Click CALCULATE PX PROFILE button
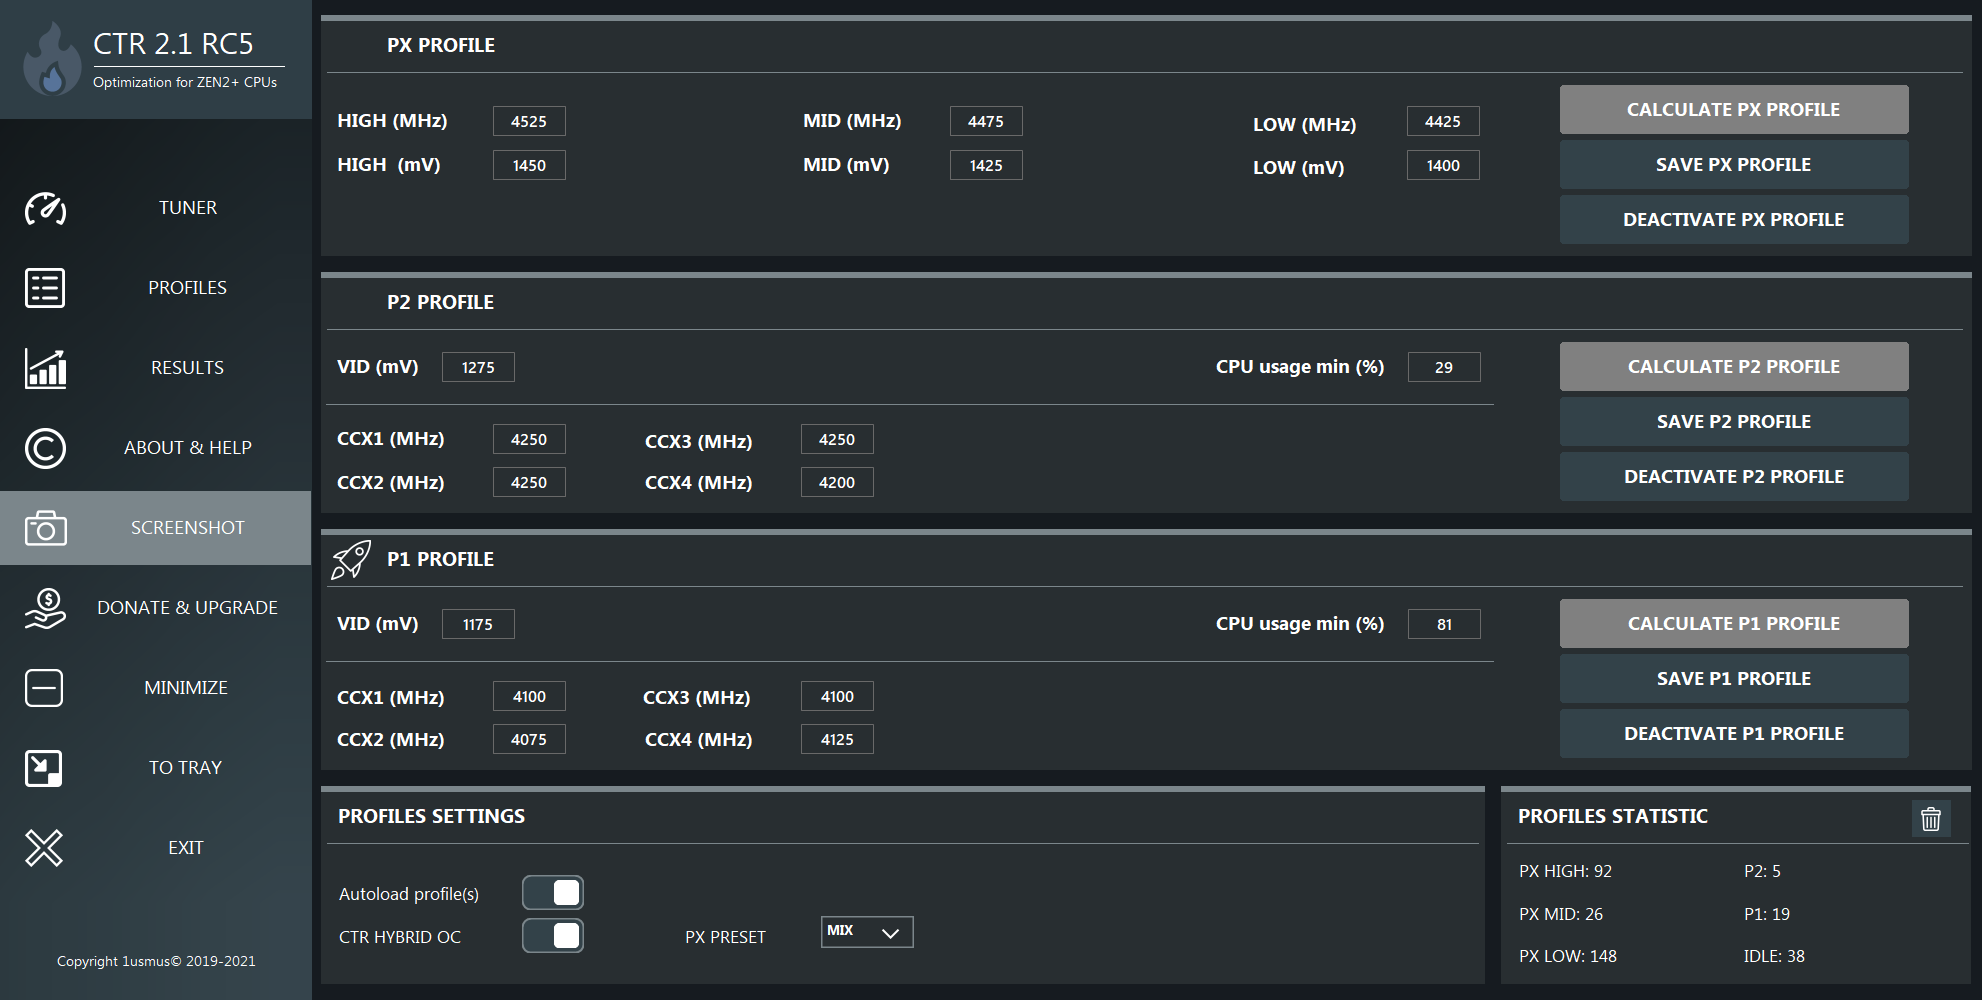The height and width of the screenshot is (1000, 1982). [x=1734, y=110]
